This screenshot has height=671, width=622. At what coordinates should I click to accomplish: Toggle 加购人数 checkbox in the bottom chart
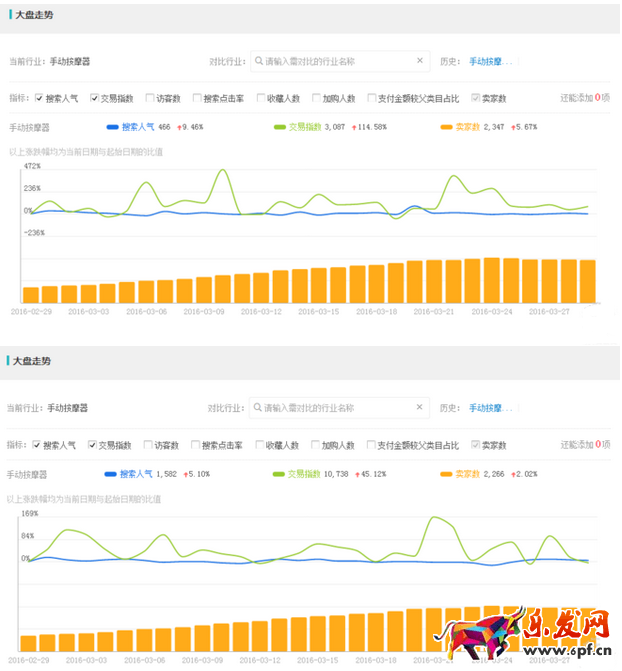pos(315,445)
